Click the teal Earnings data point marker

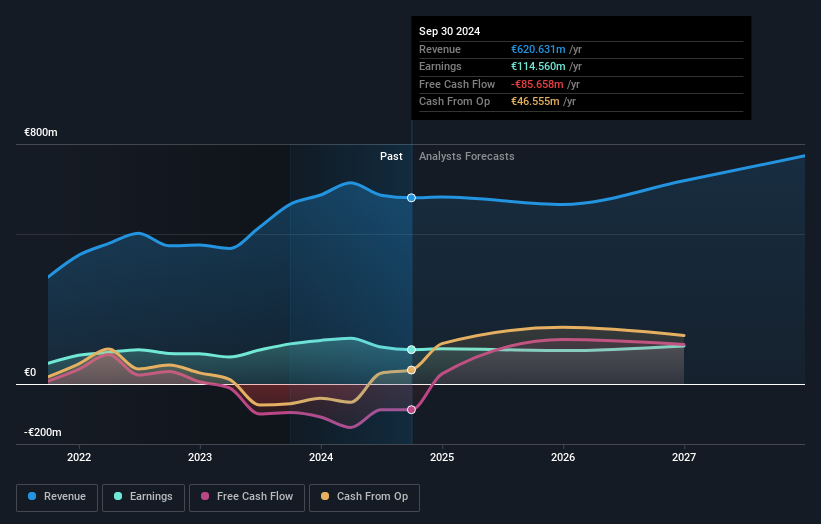(x=412, y=350)
